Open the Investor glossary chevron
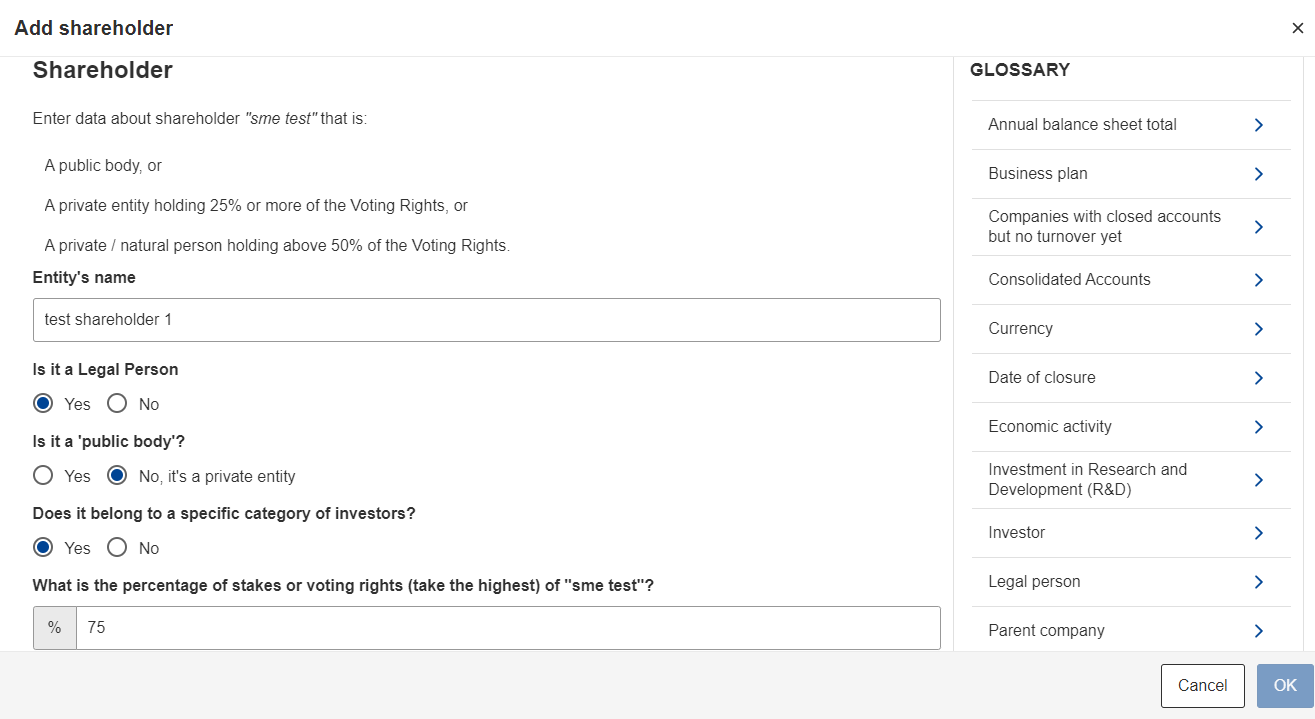 (1258, 533)
